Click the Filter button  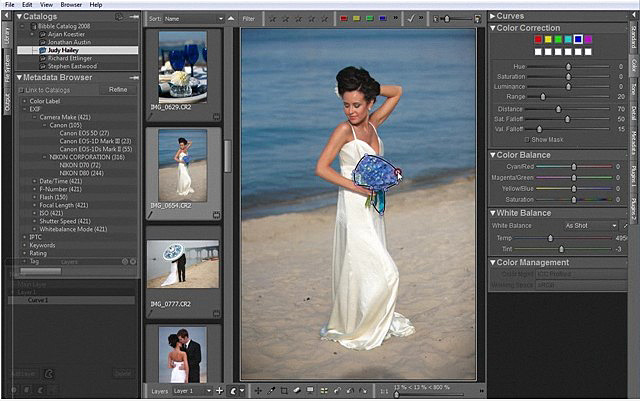[x=248, y=18]
